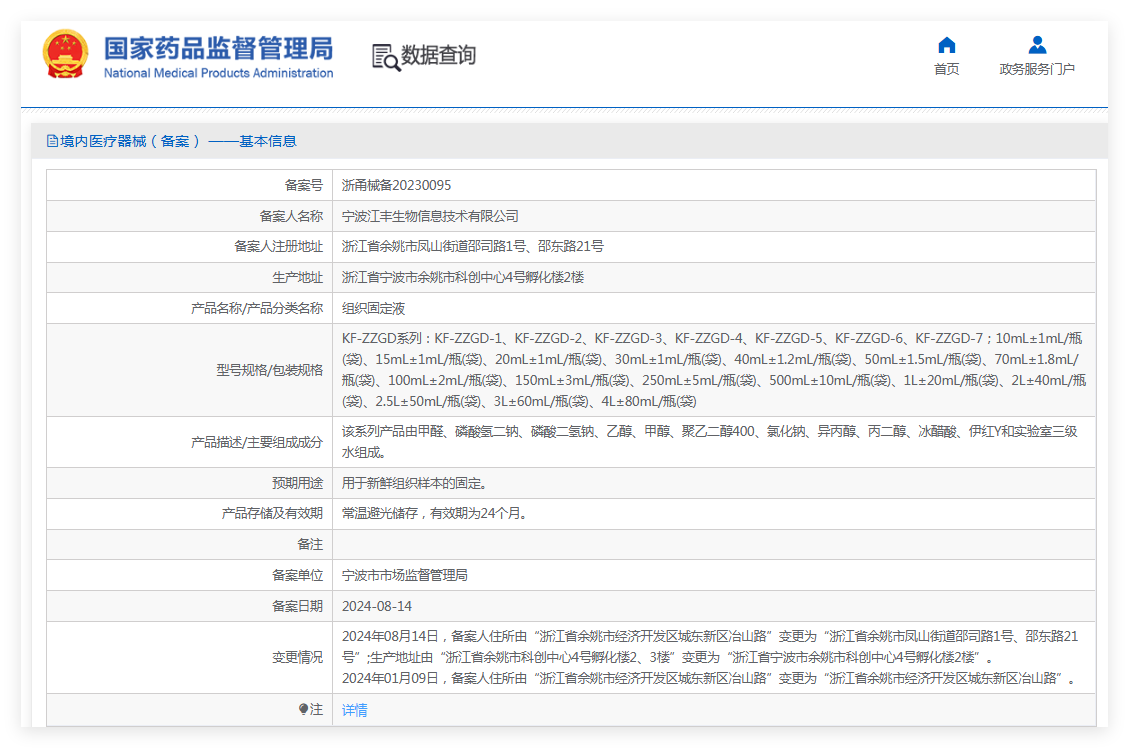1129x748 pixels.
Task: Click the 政务服务门户 label
Action: [1037, 69]
